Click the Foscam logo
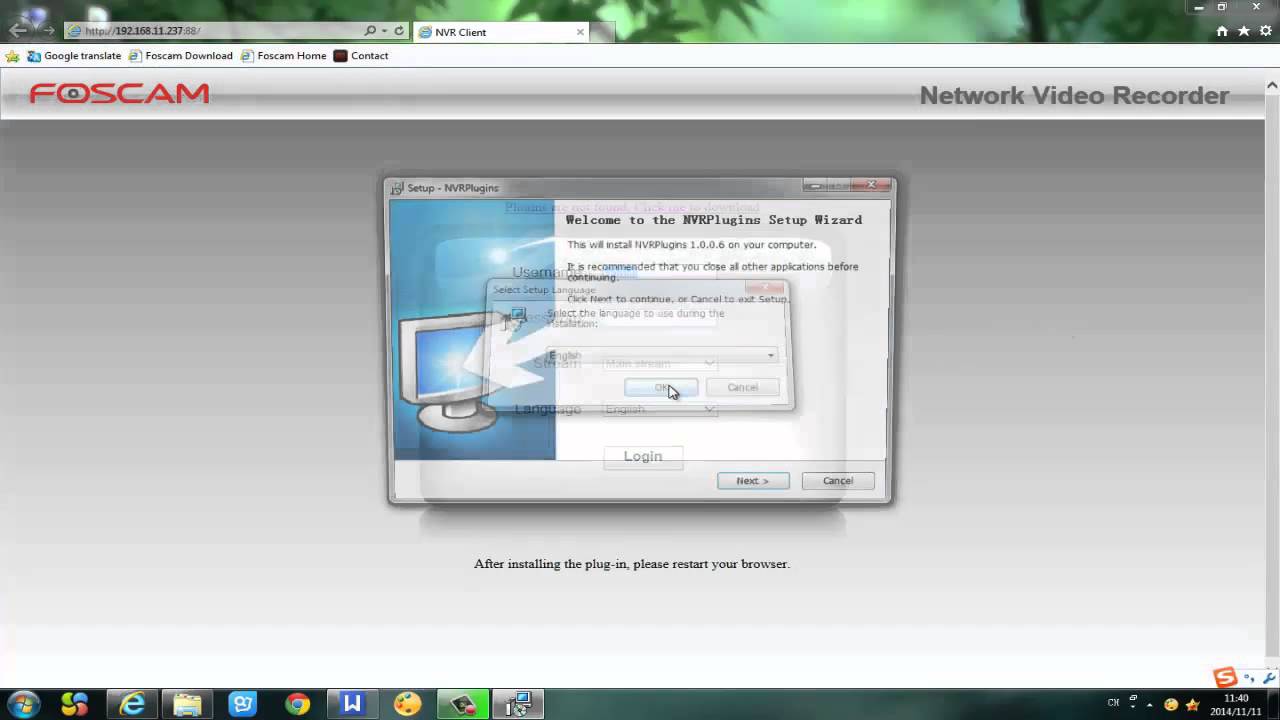The height and width of the screenshot is (720, 1280). click(119, 94)
